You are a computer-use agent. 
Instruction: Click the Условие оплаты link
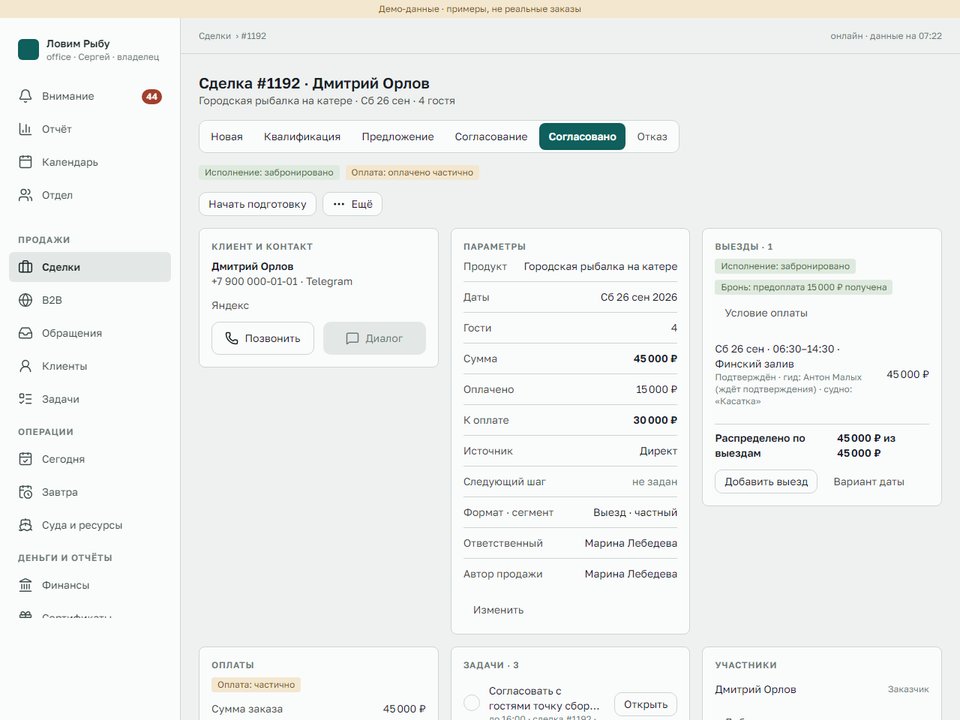(766, 313)
